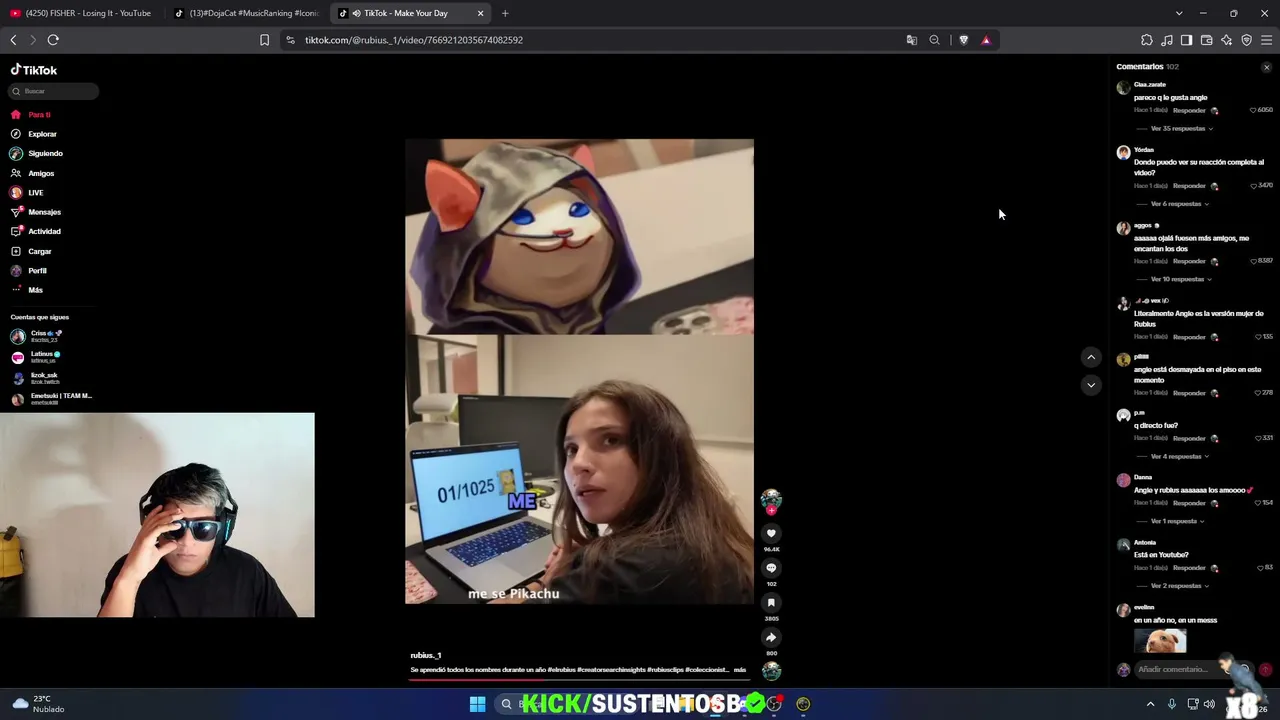Like the 'versión mujer de Rubius' comment

click(x=1258, y=337)
